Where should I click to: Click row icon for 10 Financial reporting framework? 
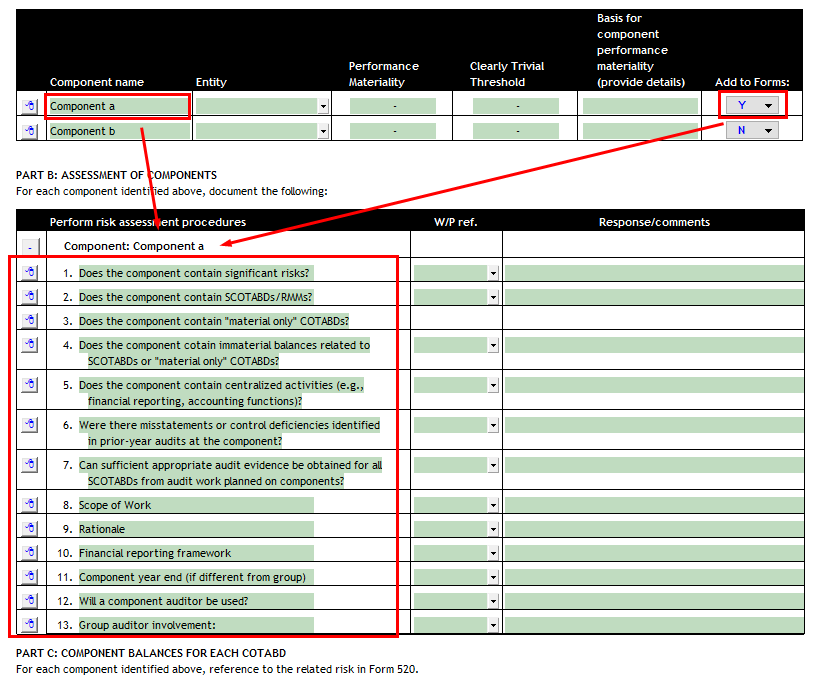[x=30, y=552]
